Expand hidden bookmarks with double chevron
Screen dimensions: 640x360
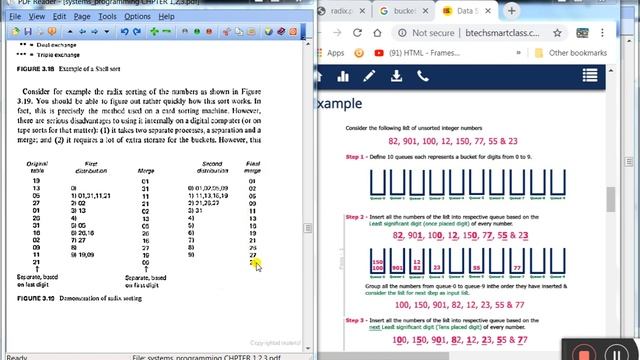518,53
